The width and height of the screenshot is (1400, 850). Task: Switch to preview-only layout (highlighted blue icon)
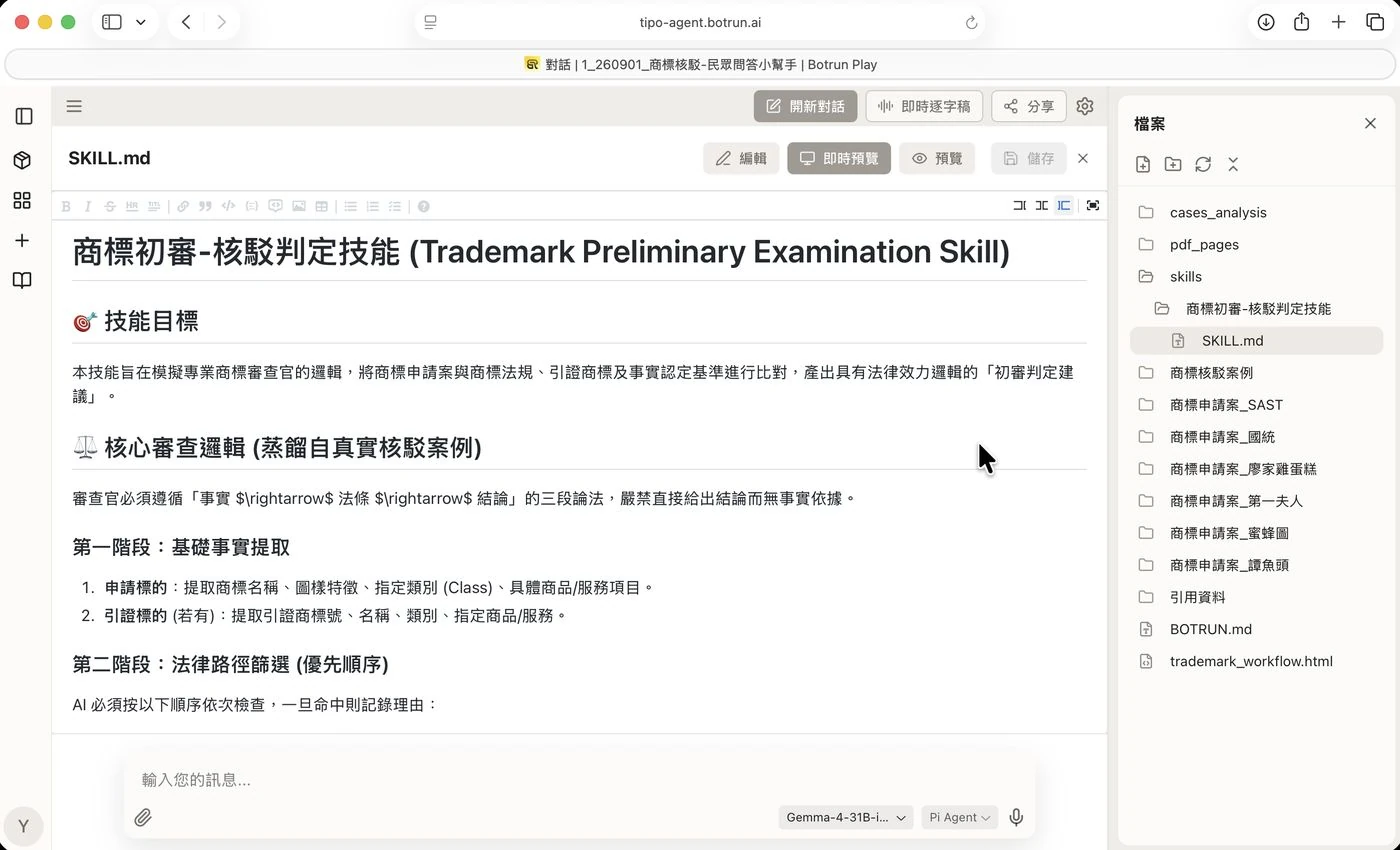coord(1064,205)
